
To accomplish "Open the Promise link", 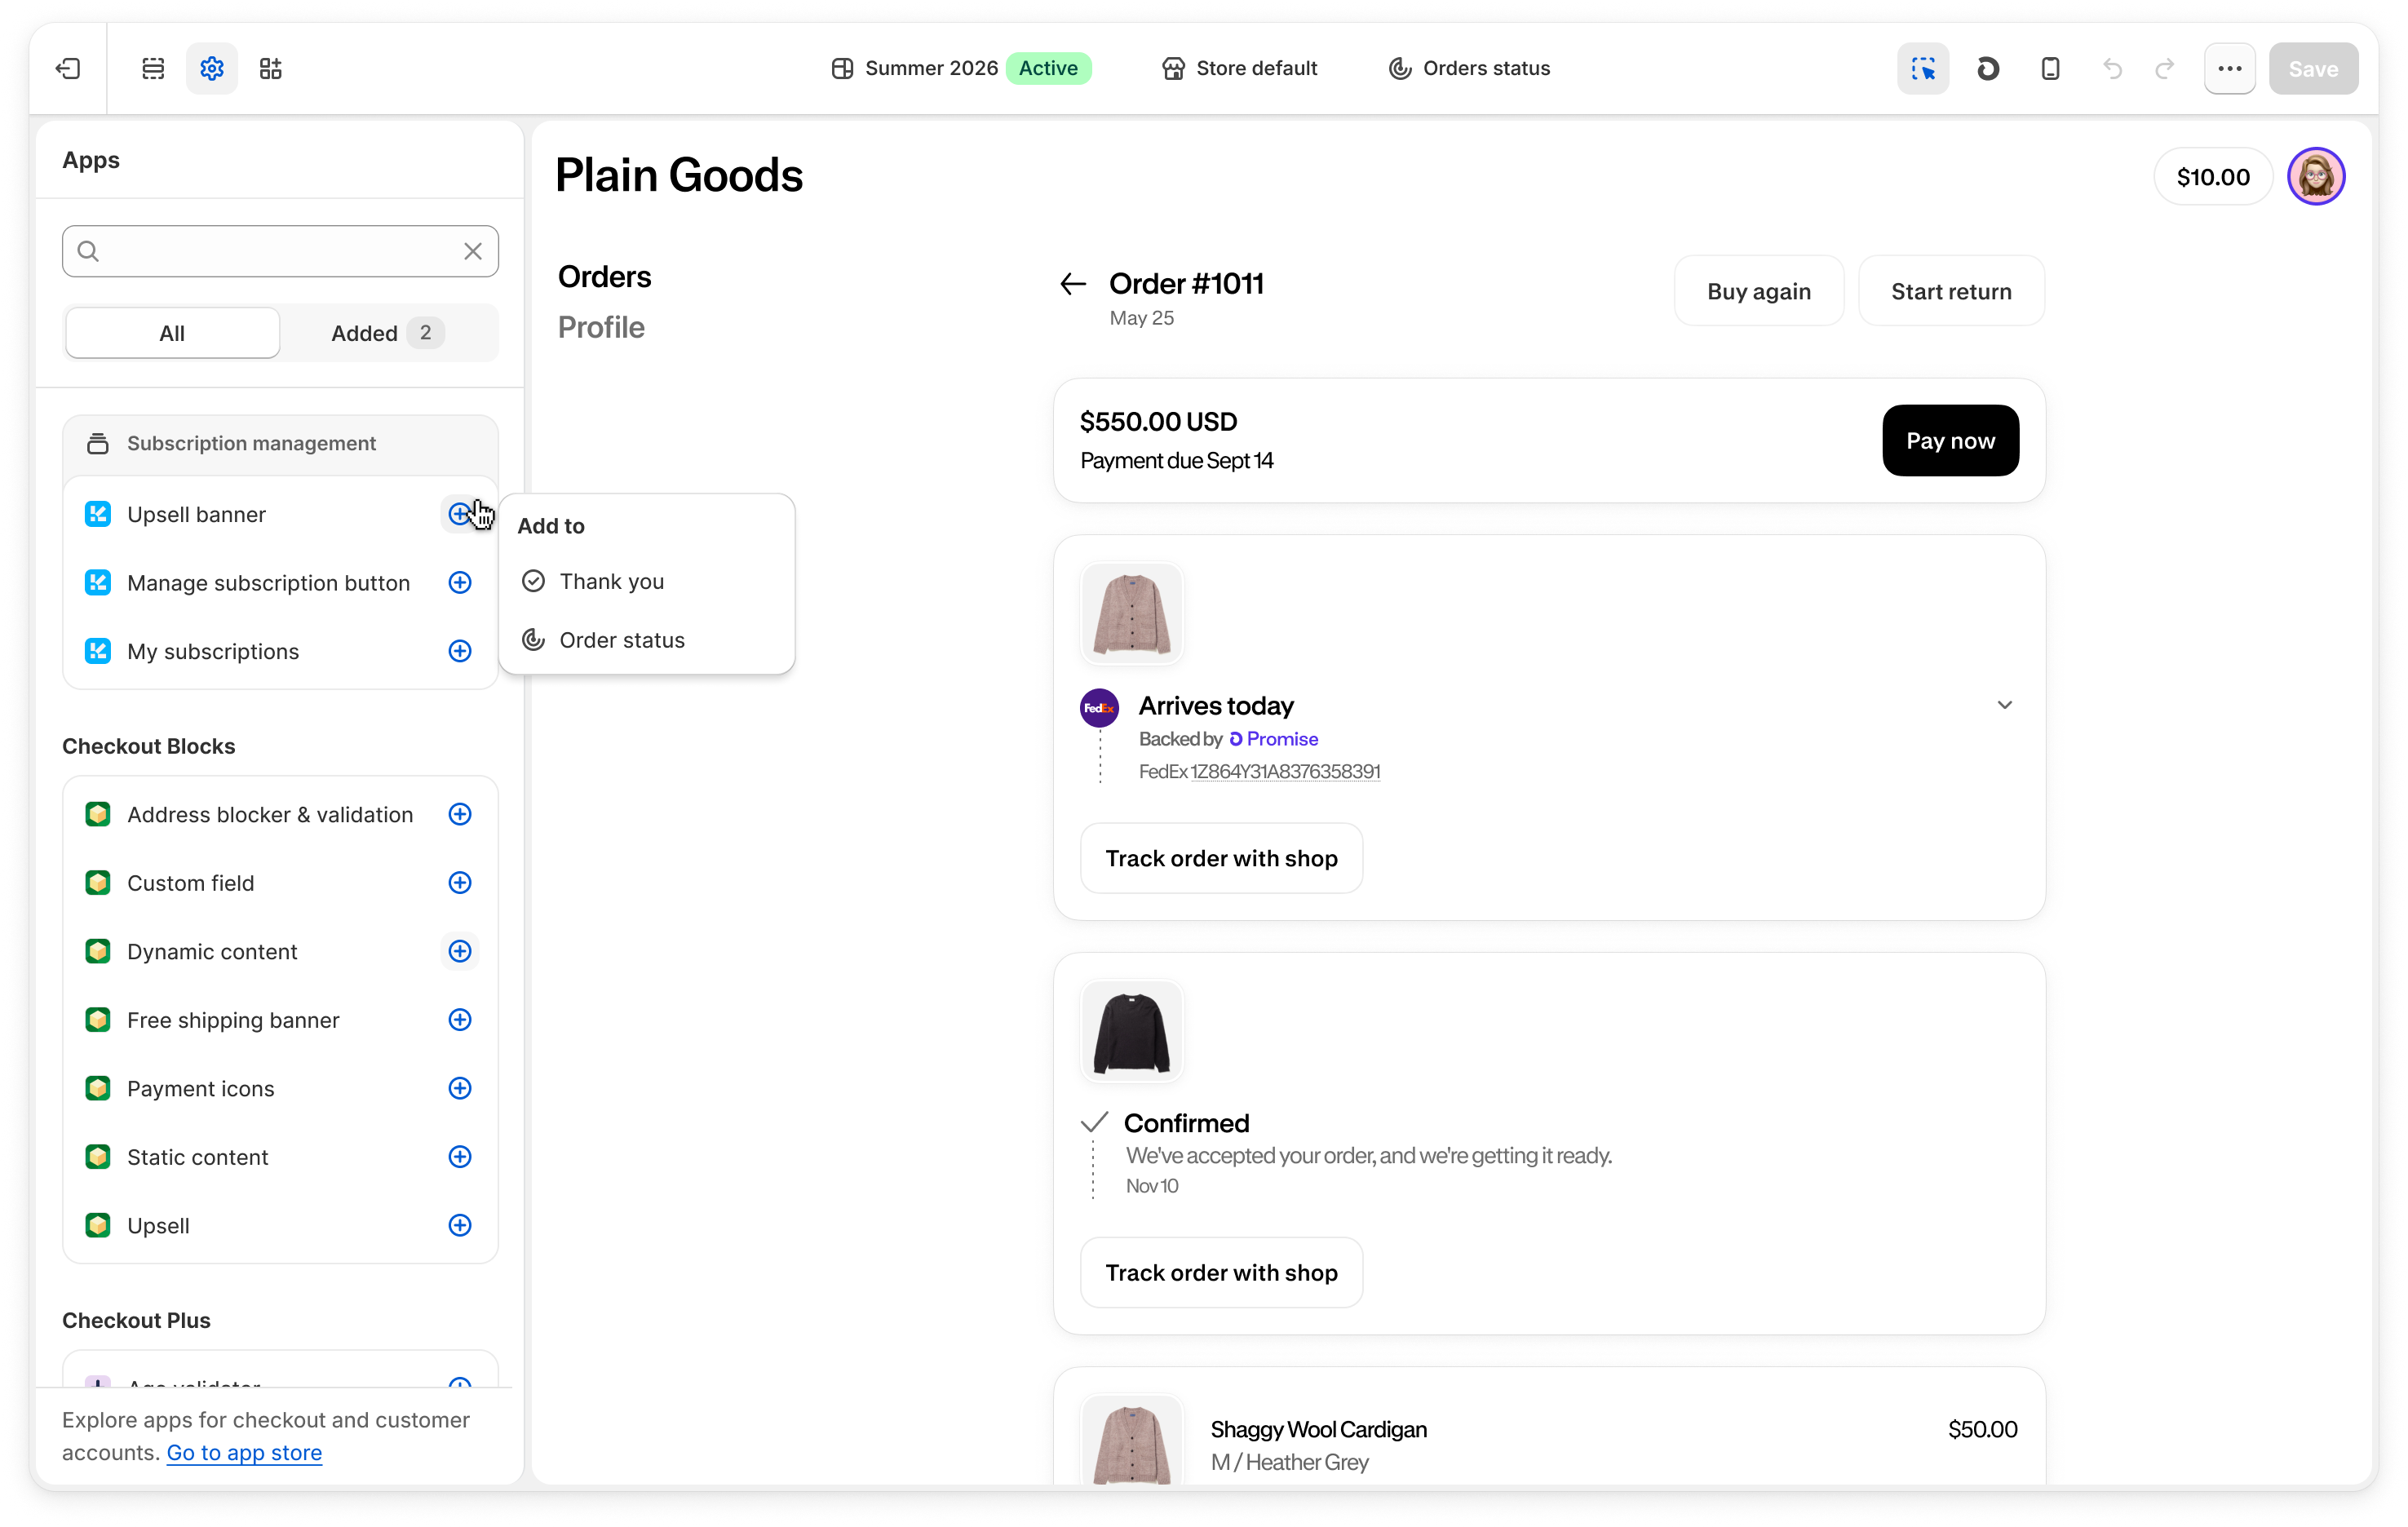I will [x=1274, y=739].
